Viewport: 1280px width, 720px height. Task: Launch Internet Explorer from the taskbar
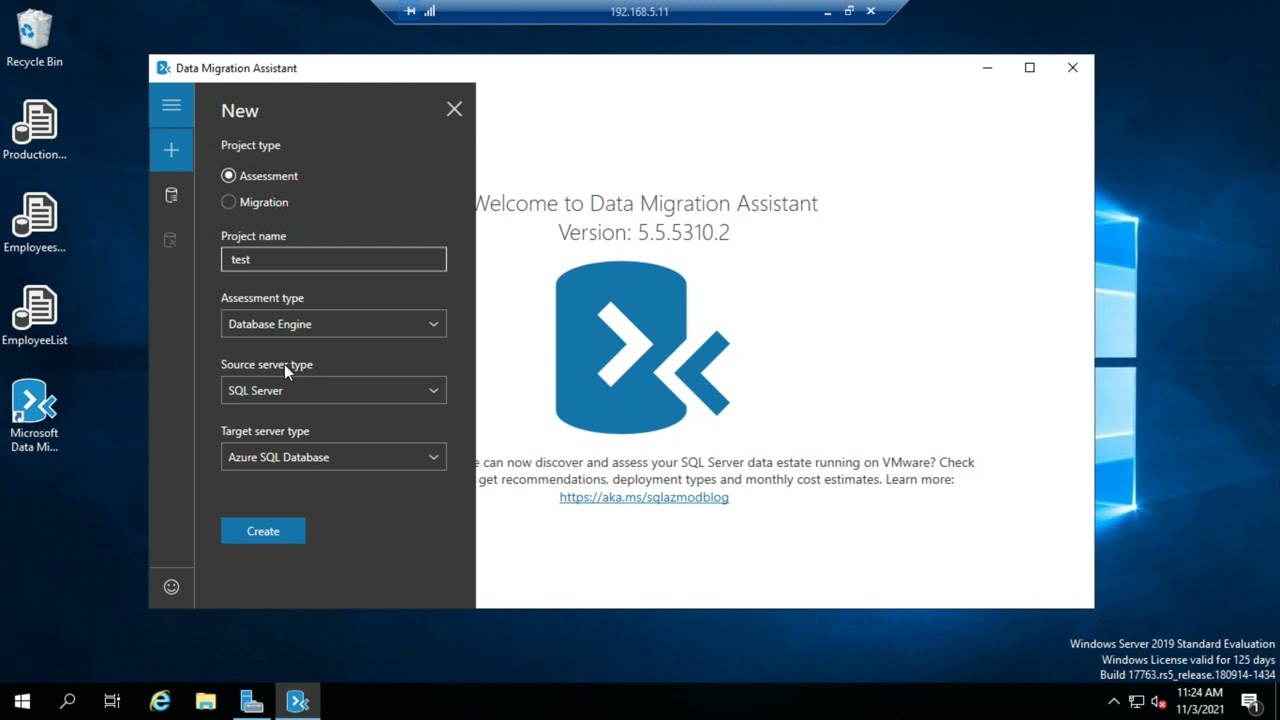click(x=160, y=701)
